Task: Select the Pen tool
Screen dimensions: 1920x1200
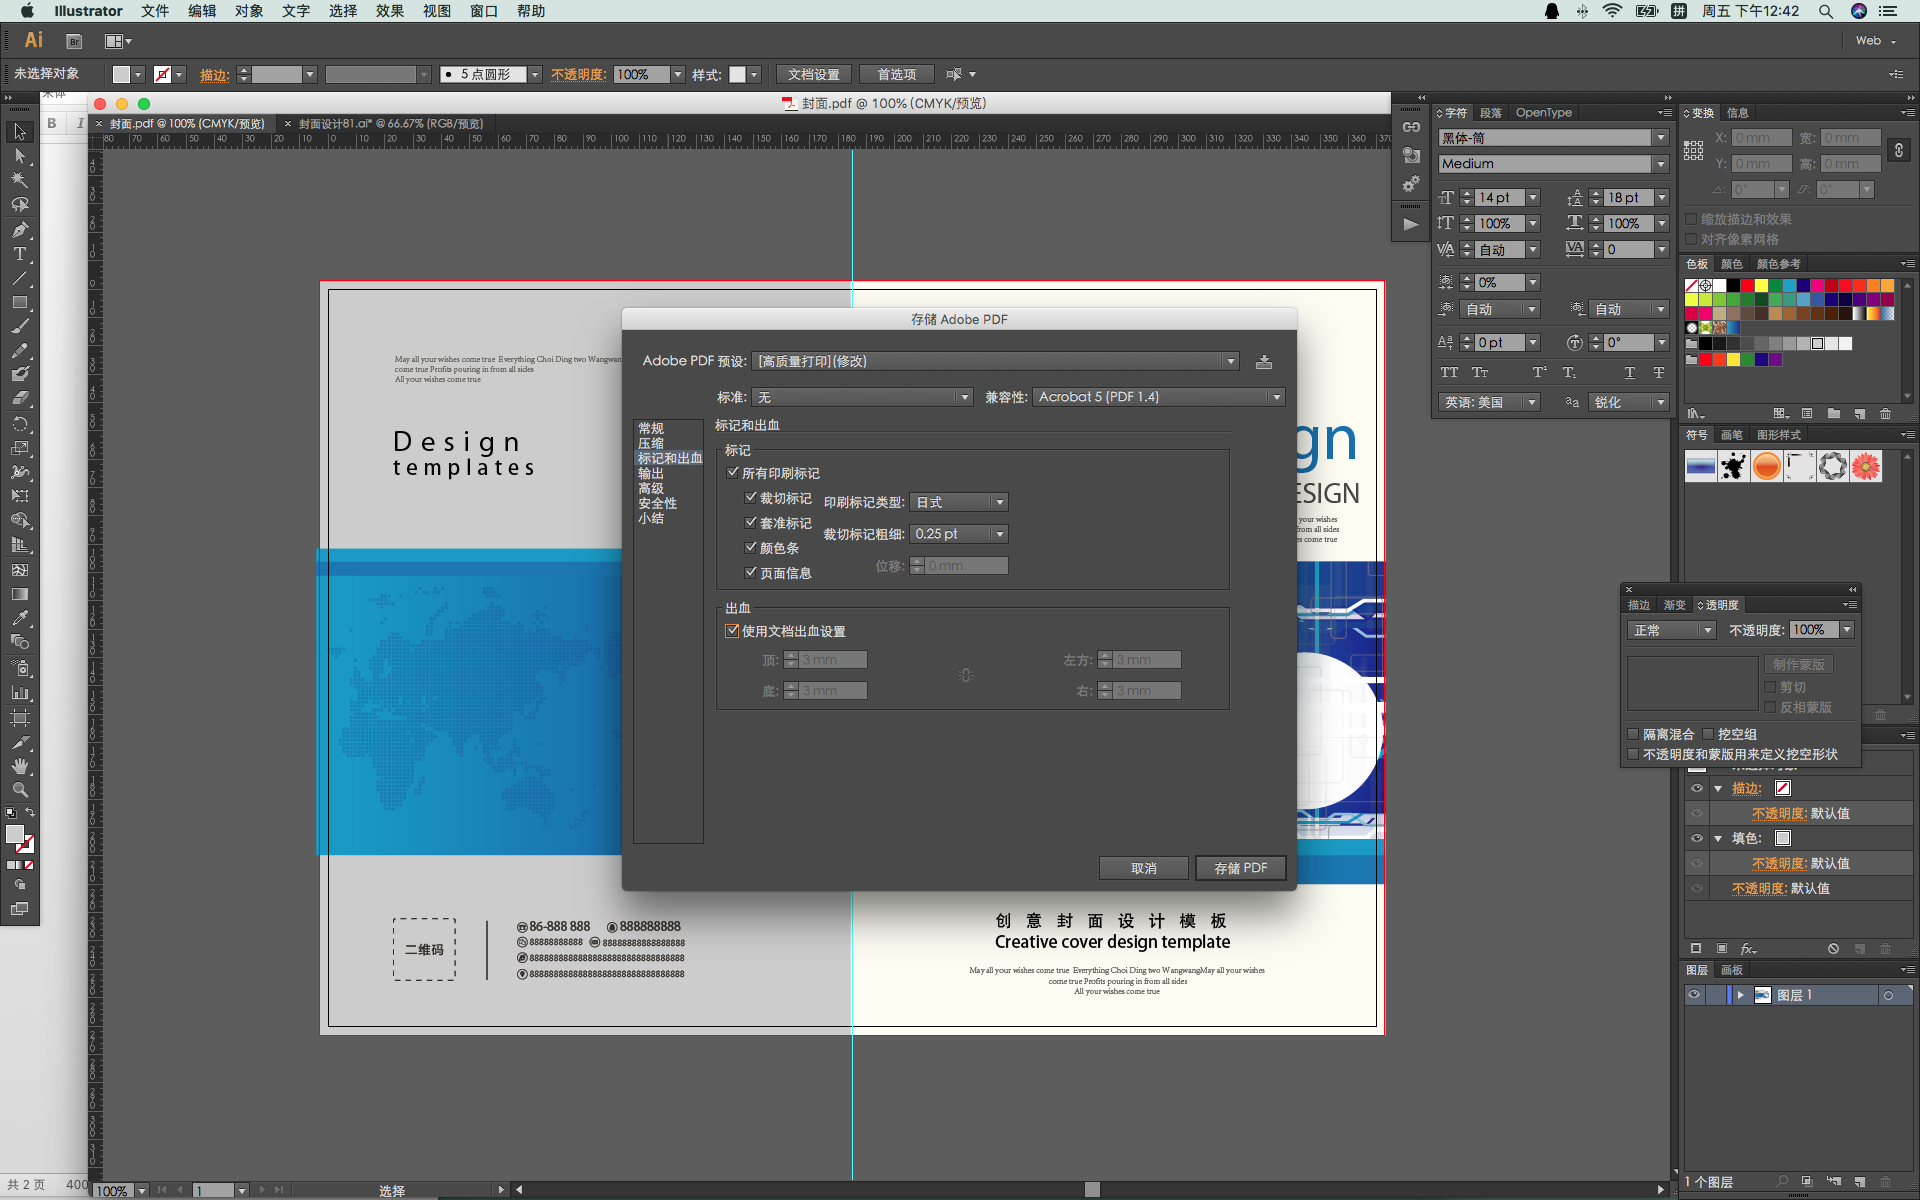Action: point(19,229)
